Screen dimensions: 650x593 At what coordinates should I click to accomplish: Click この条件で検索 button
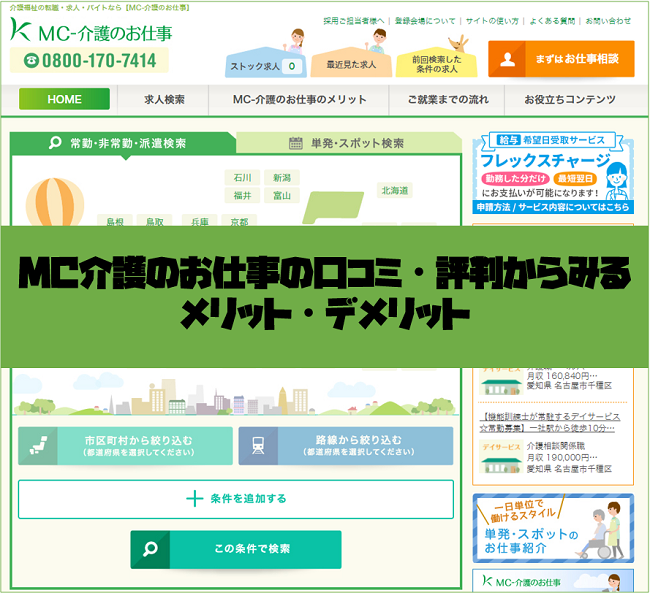click(236, 549)
